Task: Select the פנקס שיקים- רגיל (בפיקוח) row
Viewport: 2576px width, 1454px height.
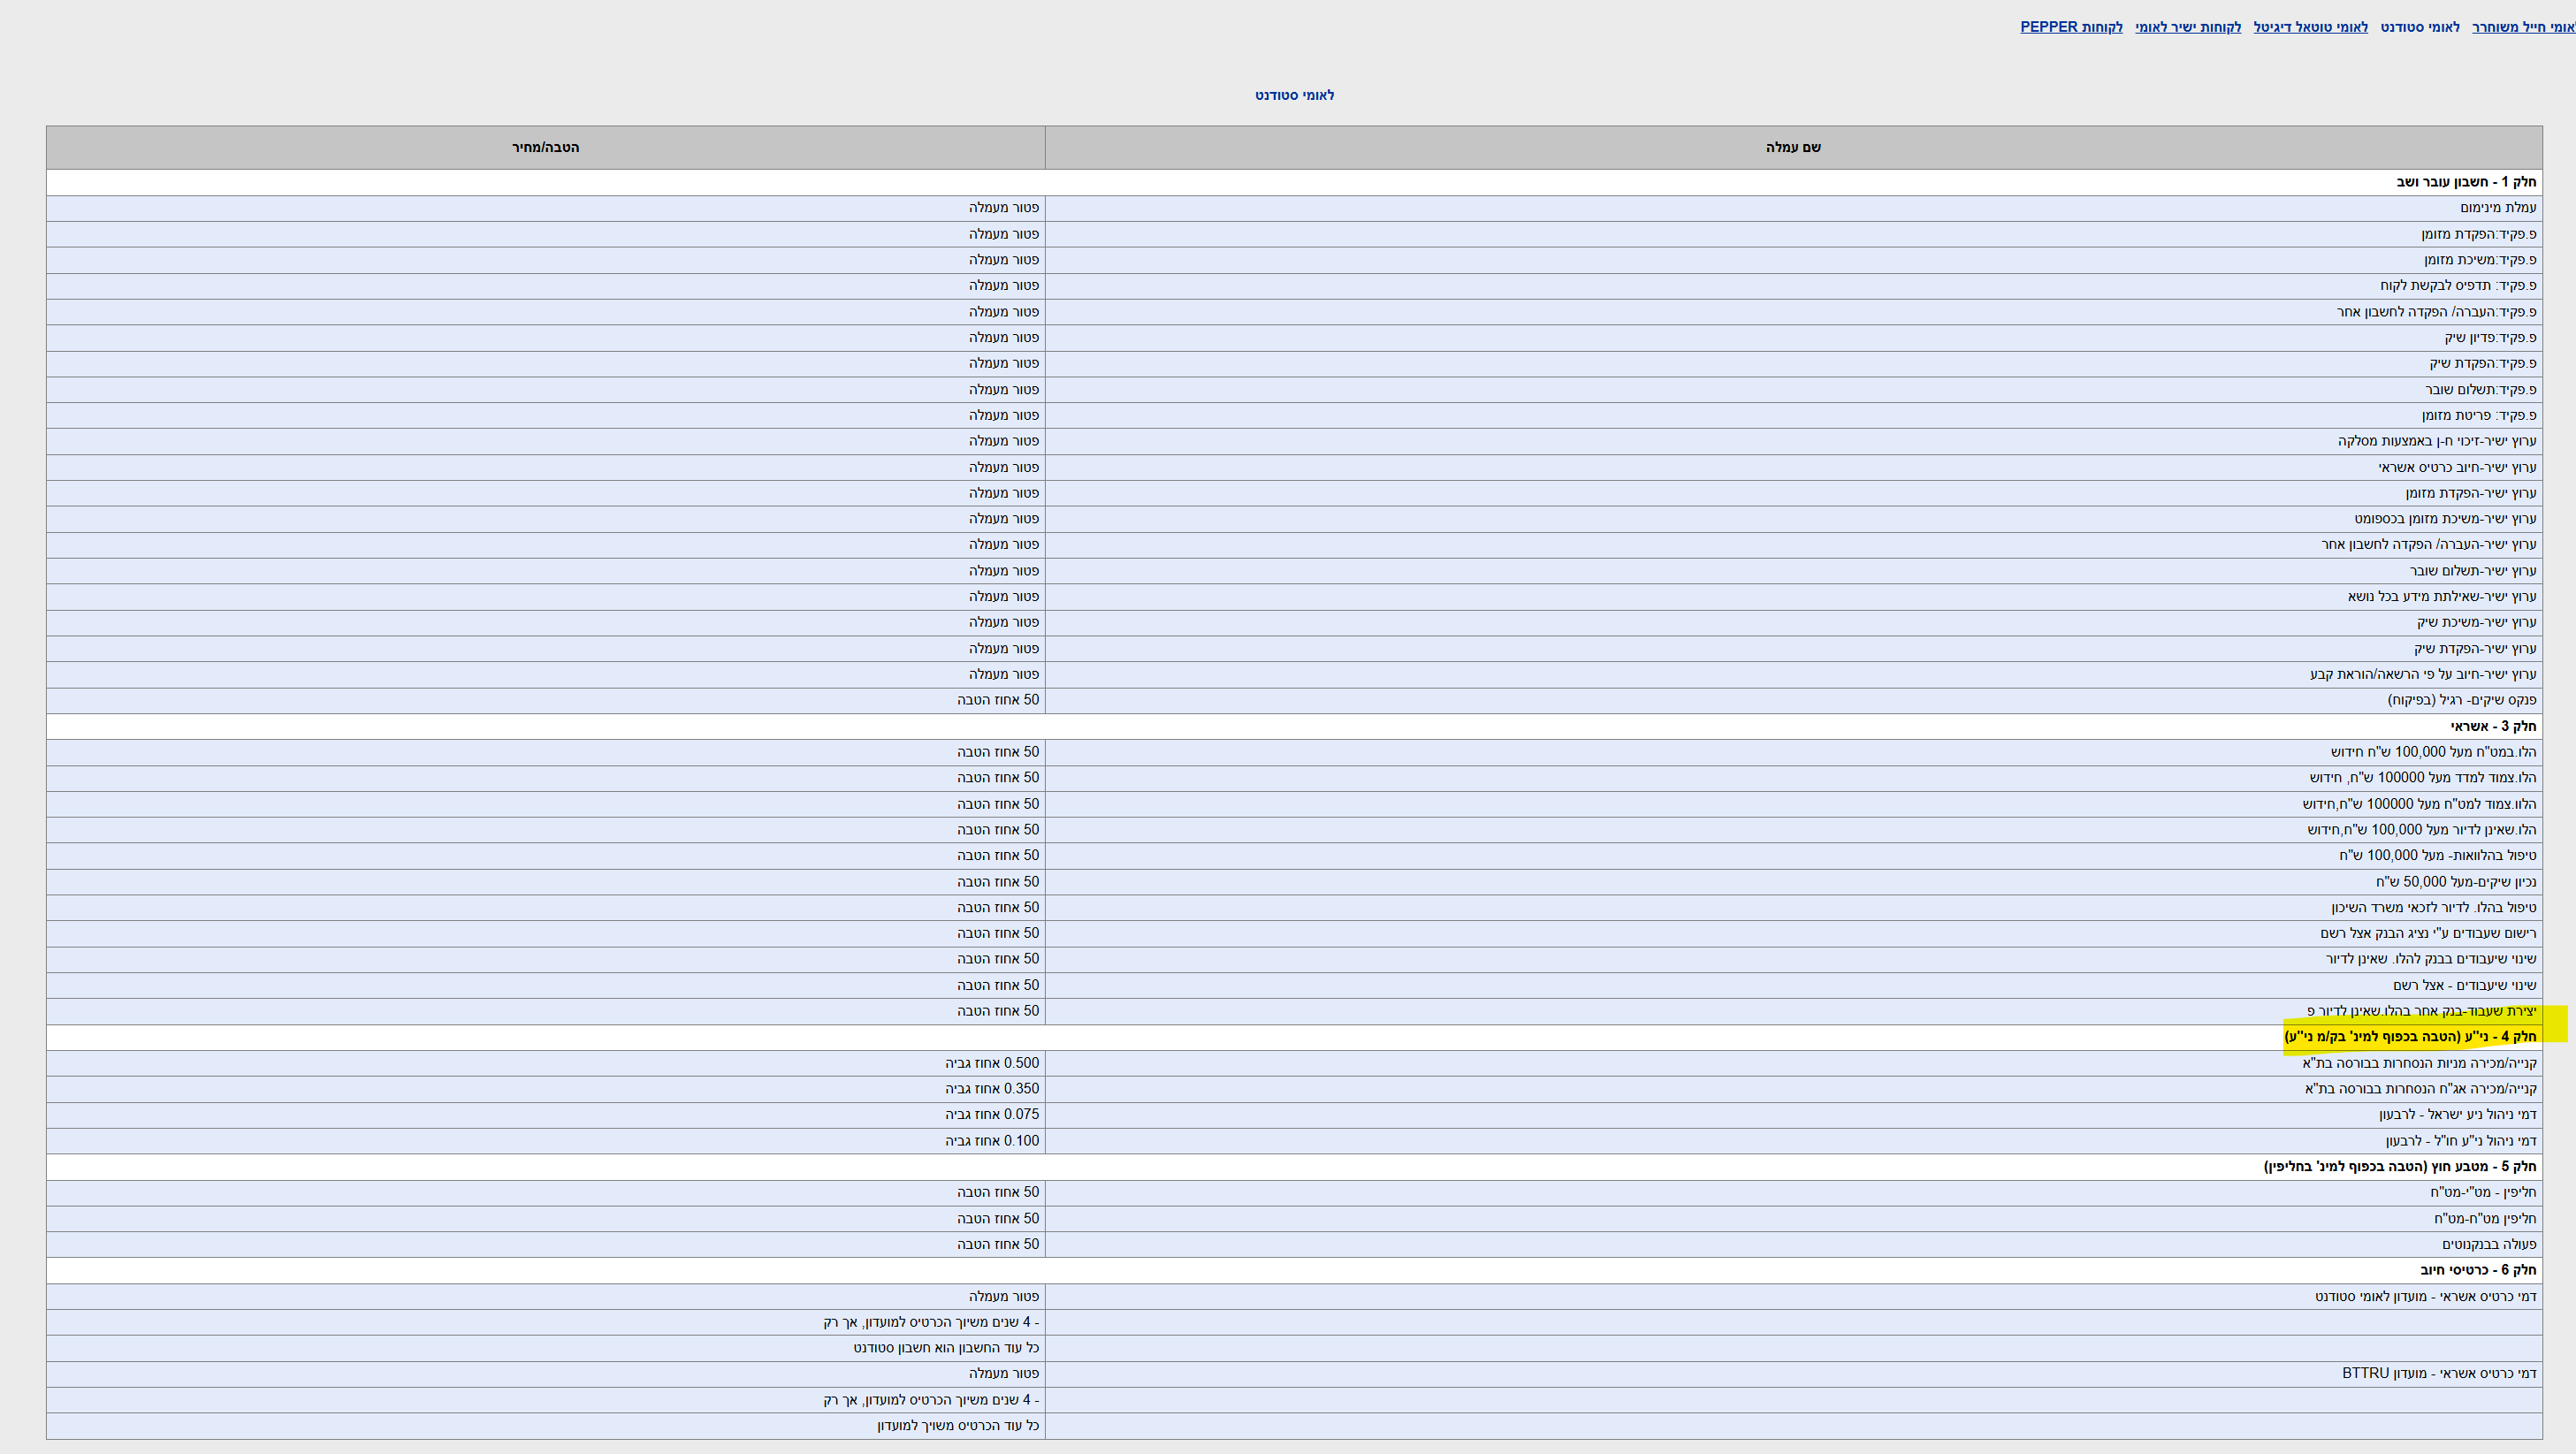Action: [x=2462, y=700]
